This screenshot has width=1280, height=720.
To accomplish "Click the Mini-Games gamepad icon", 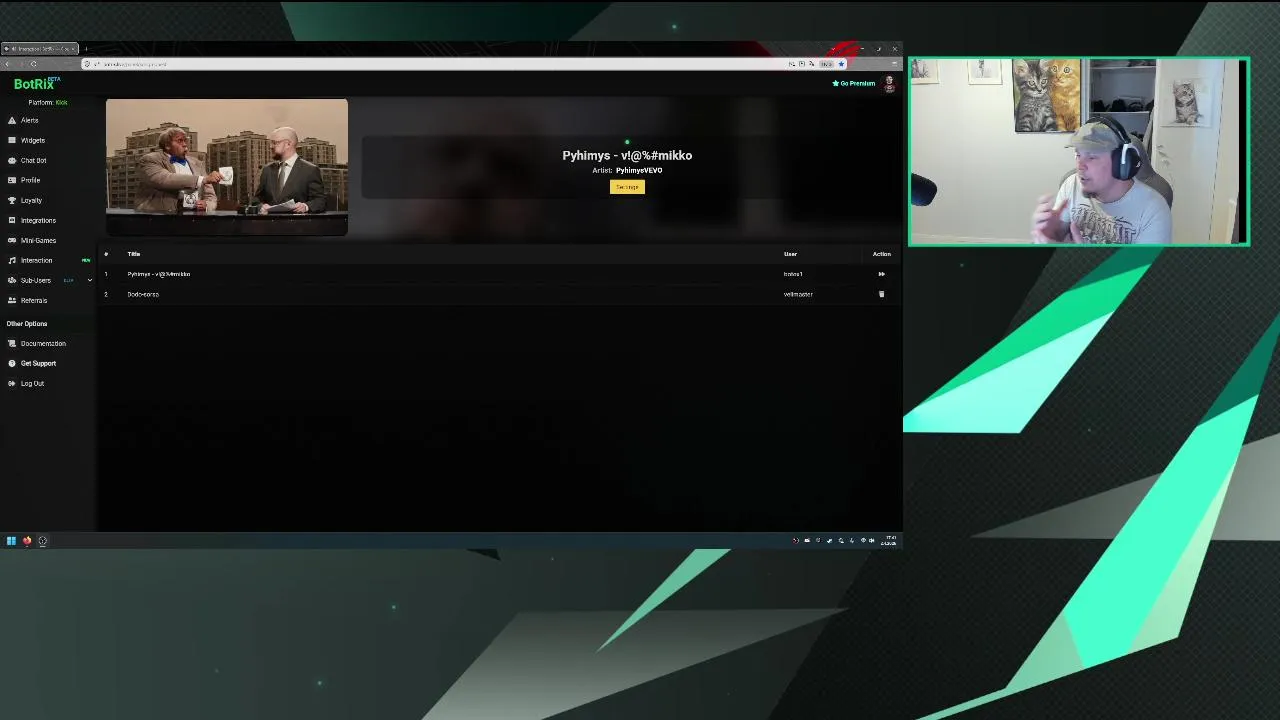I will point(12,240).
